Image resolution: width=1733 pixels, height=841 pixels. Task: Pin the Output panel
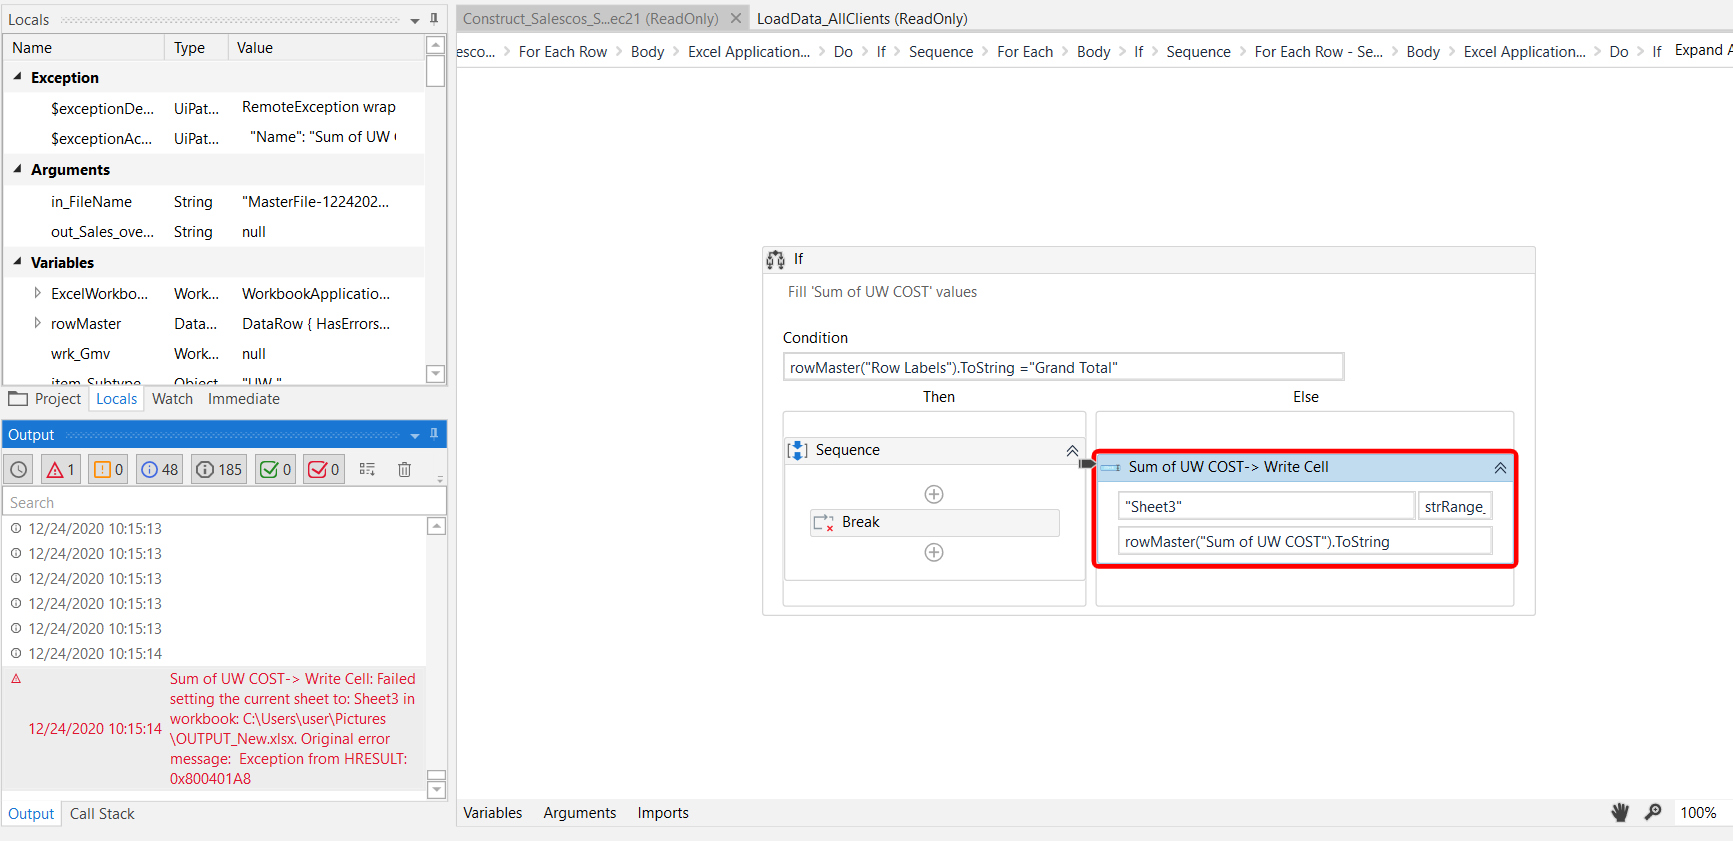pyautogui.click(x=434, y=434)
